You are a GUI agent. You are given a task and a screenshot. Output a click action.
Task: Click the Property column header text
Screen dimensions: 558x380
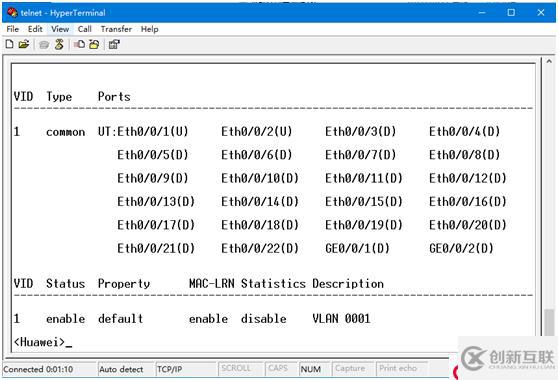[x=123, y=284]
